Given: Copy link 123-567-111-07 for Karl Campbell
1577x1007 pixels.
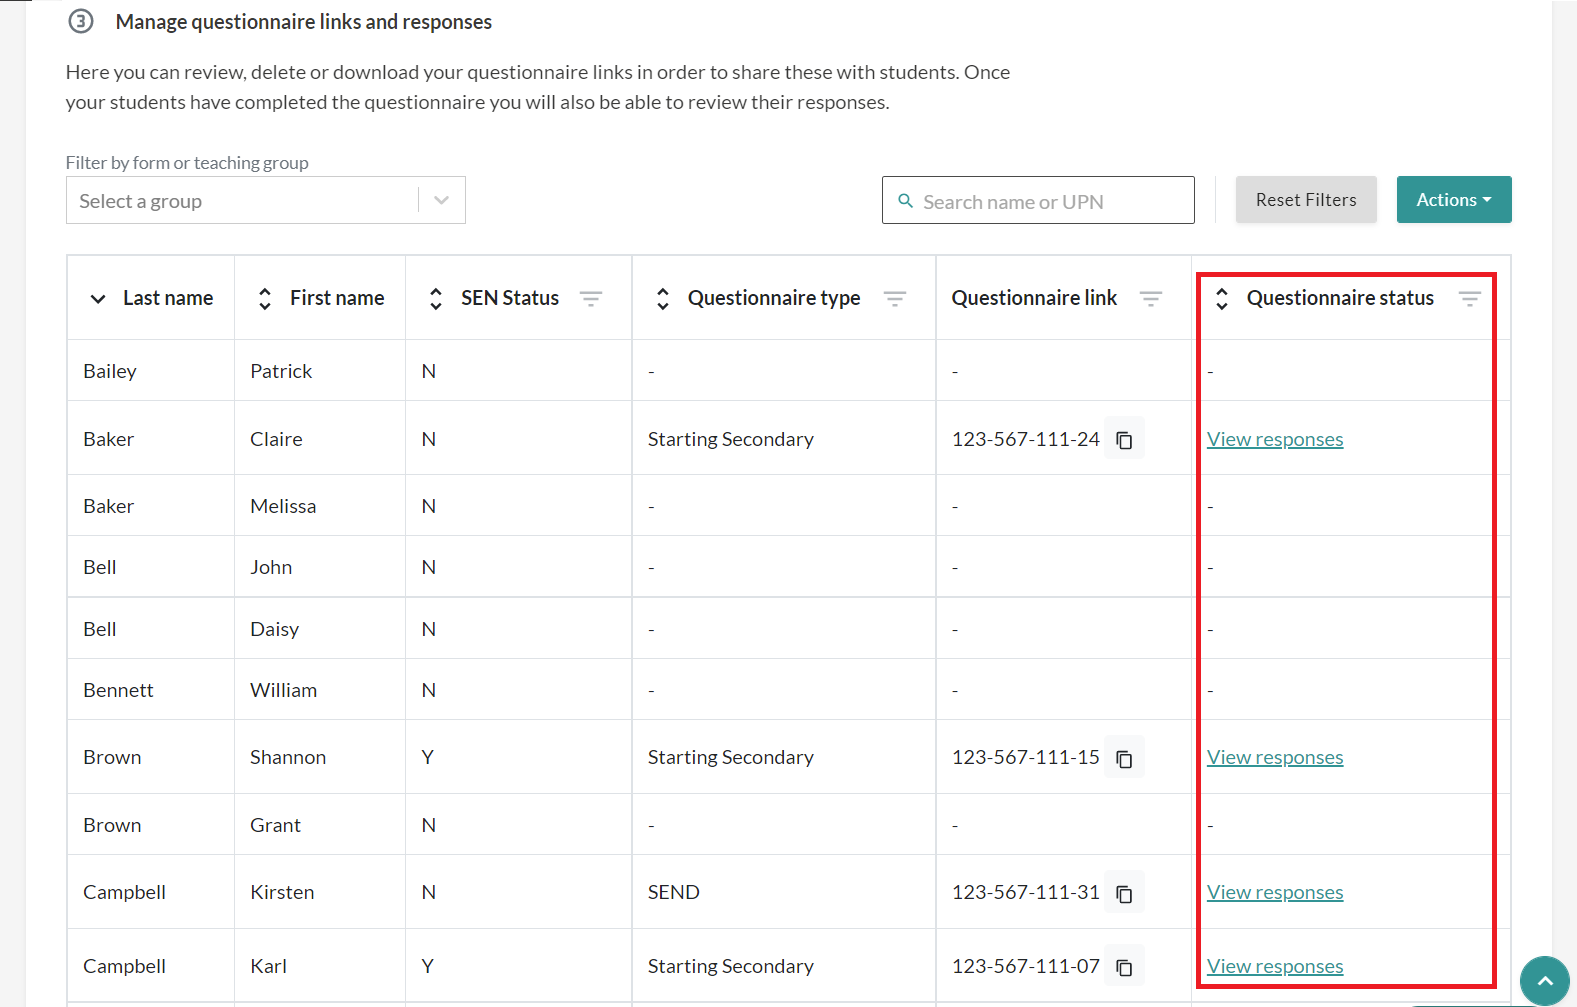Looking at the screenshot, I should (x=1124, y=967).
